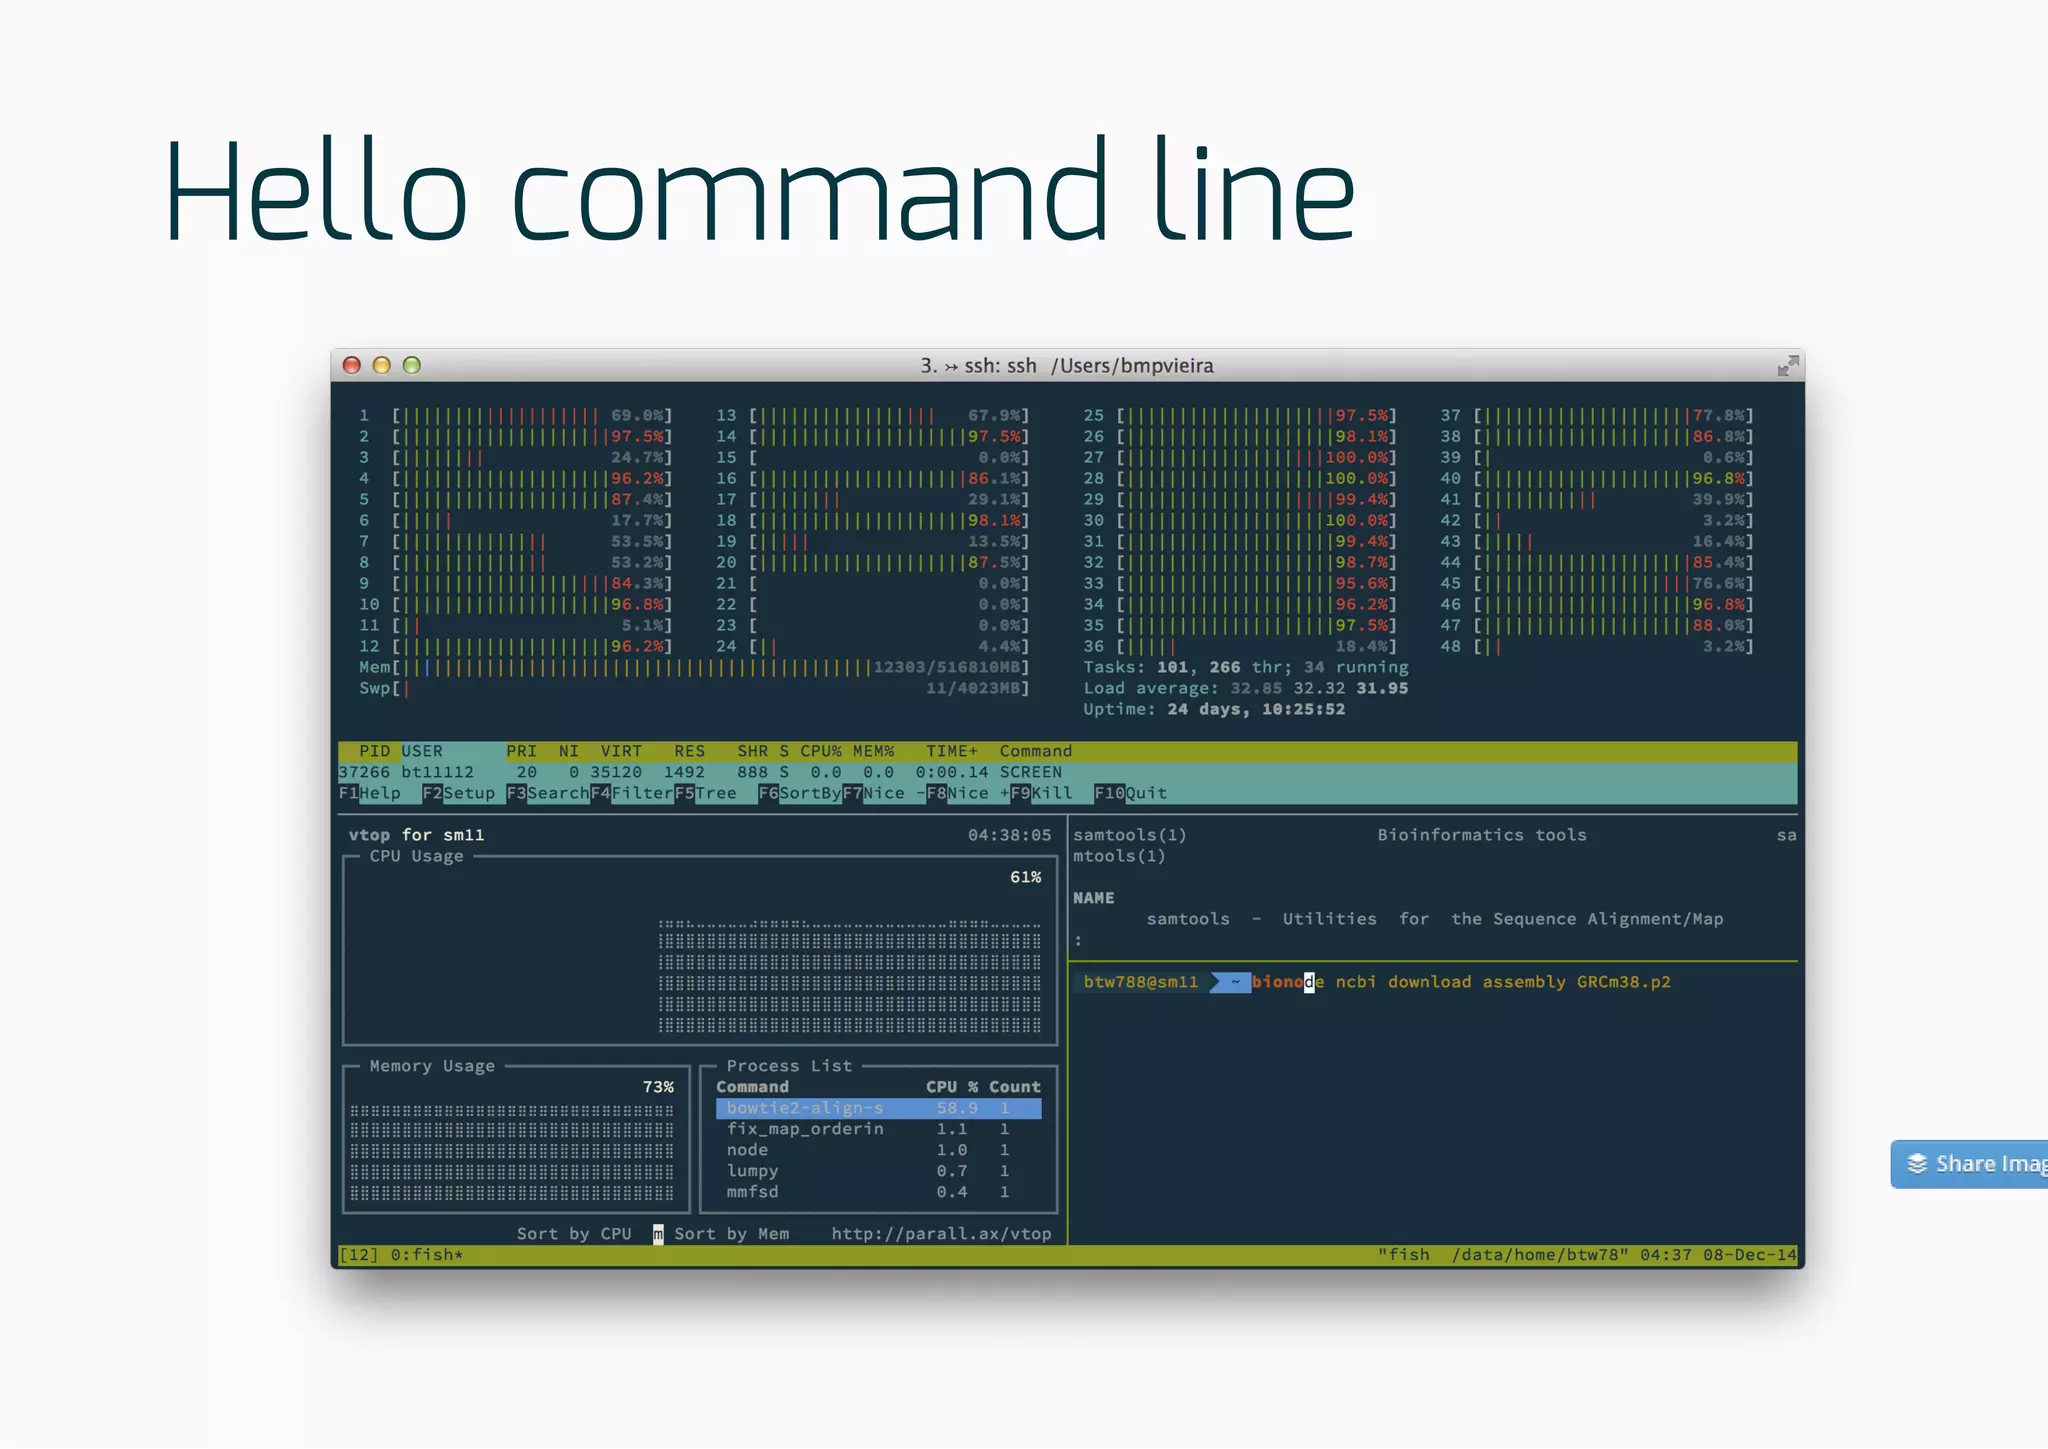Screen dimensions: 2048x1449
Task: Select F2 Setup in htop footer
Action: 459,793
